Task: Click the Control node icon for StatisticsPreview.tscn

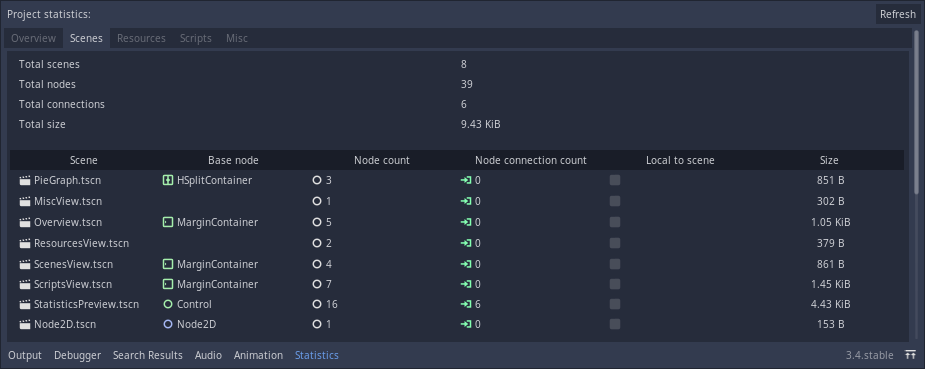Action: (168, 304)
